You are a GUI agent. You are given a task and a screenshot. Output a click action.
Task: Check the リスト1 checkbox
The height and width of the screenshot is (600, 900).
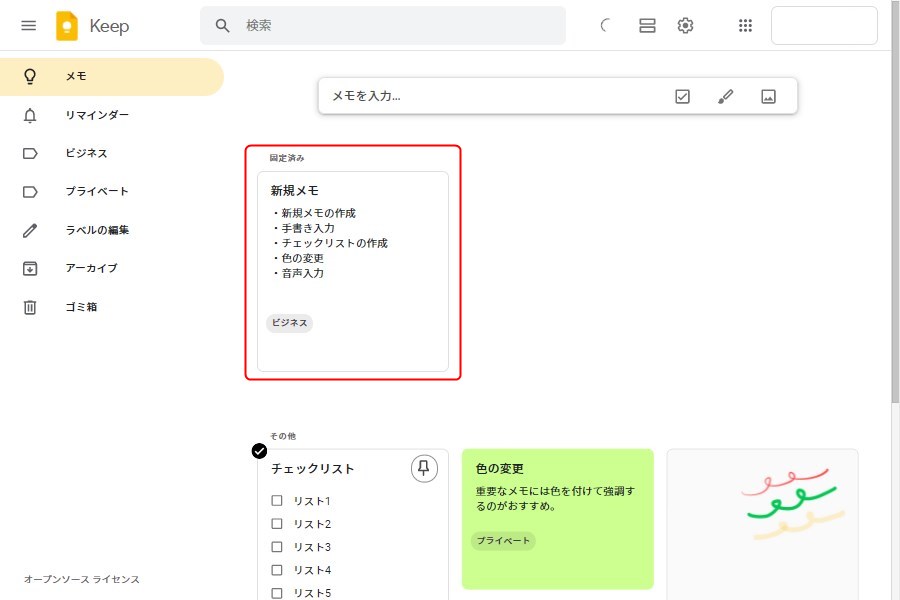click(277, 501)
